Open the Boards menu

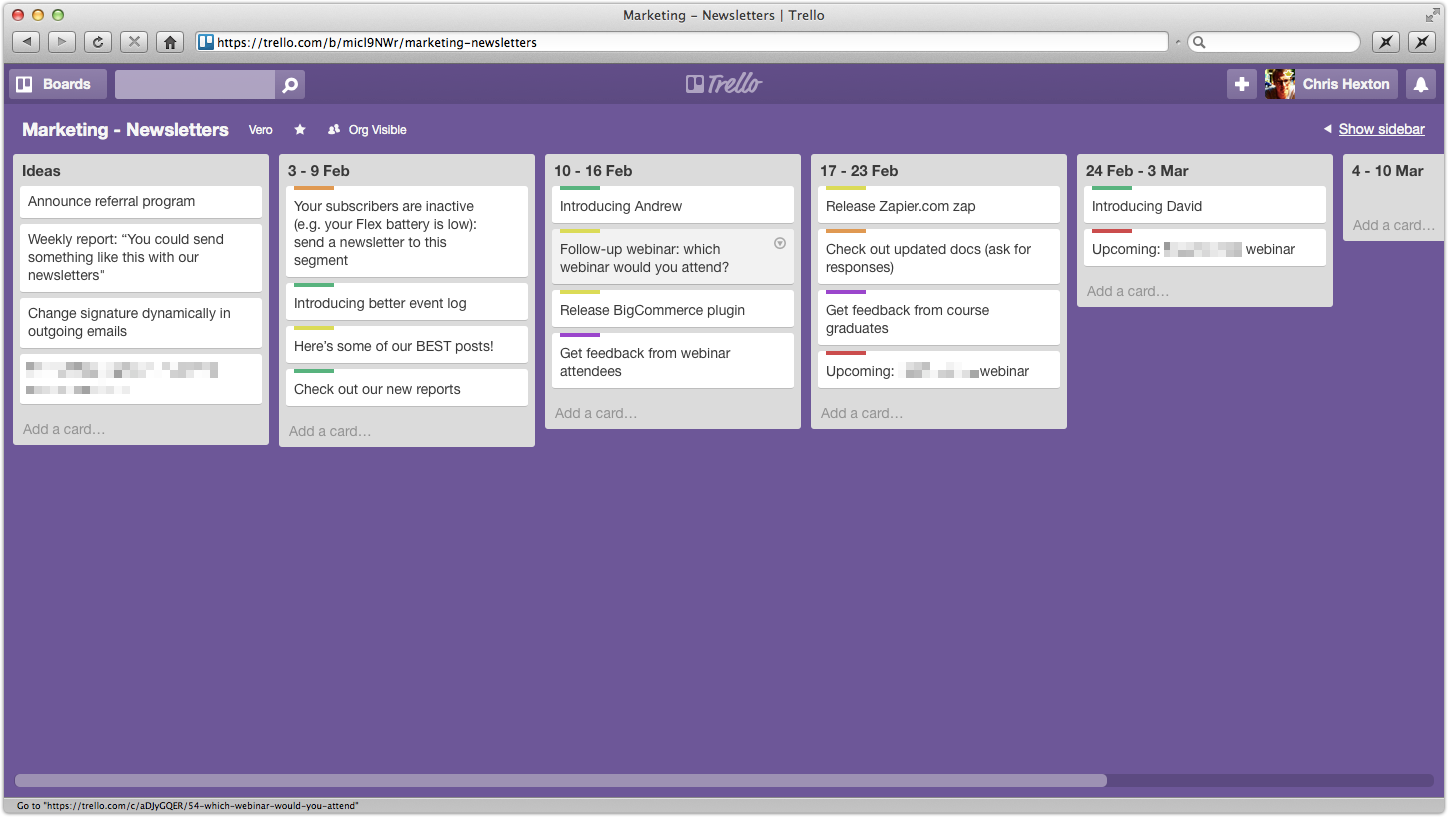click(57, 85)
